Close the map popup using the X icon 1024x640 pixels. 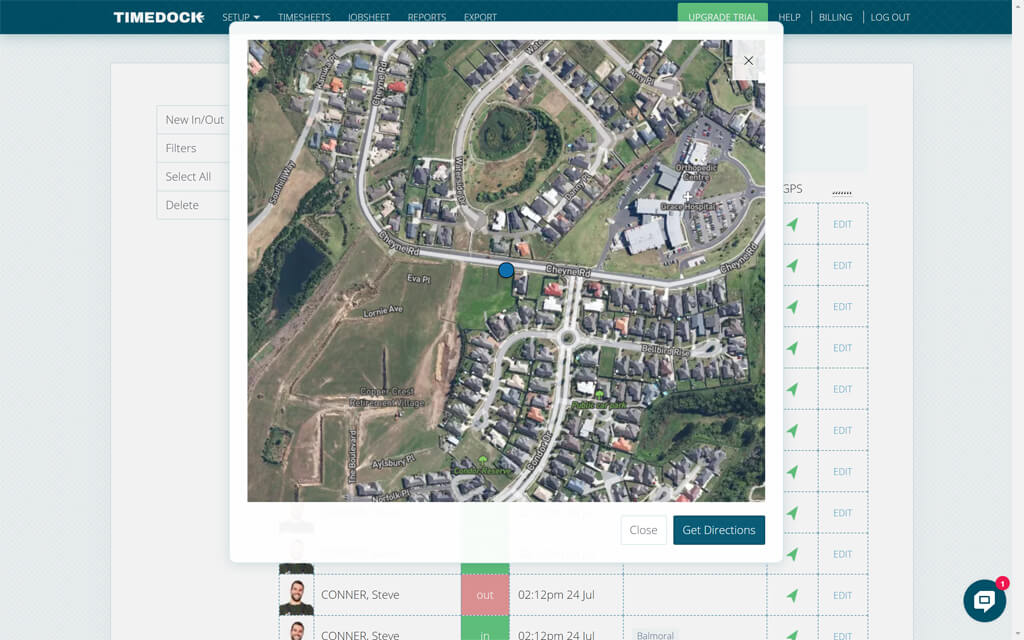coord(748,61)
